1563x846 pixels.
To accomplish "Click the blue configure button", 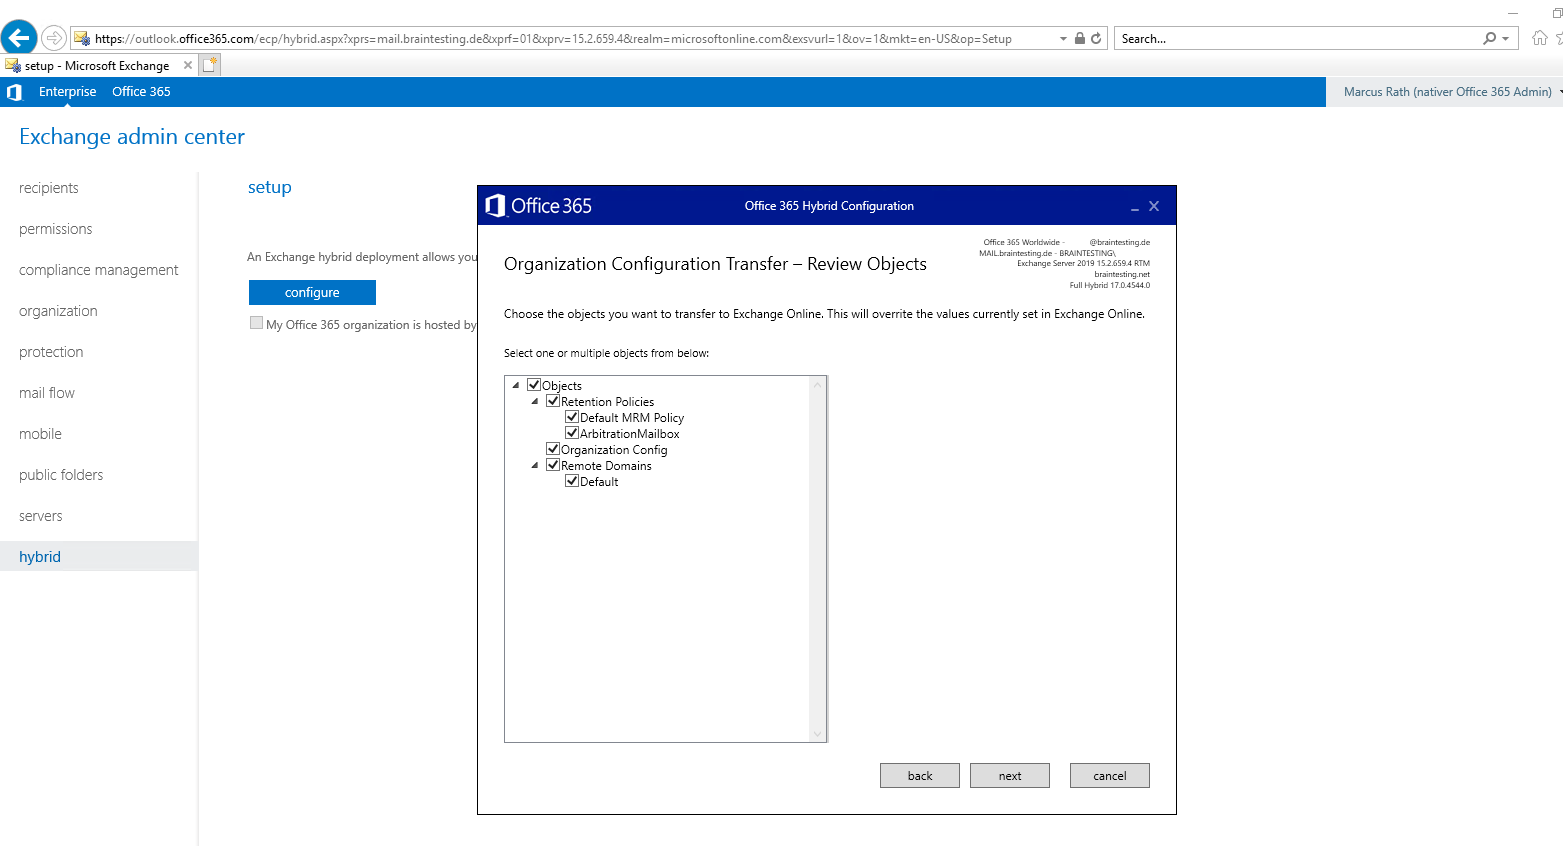I will point(312,292).
